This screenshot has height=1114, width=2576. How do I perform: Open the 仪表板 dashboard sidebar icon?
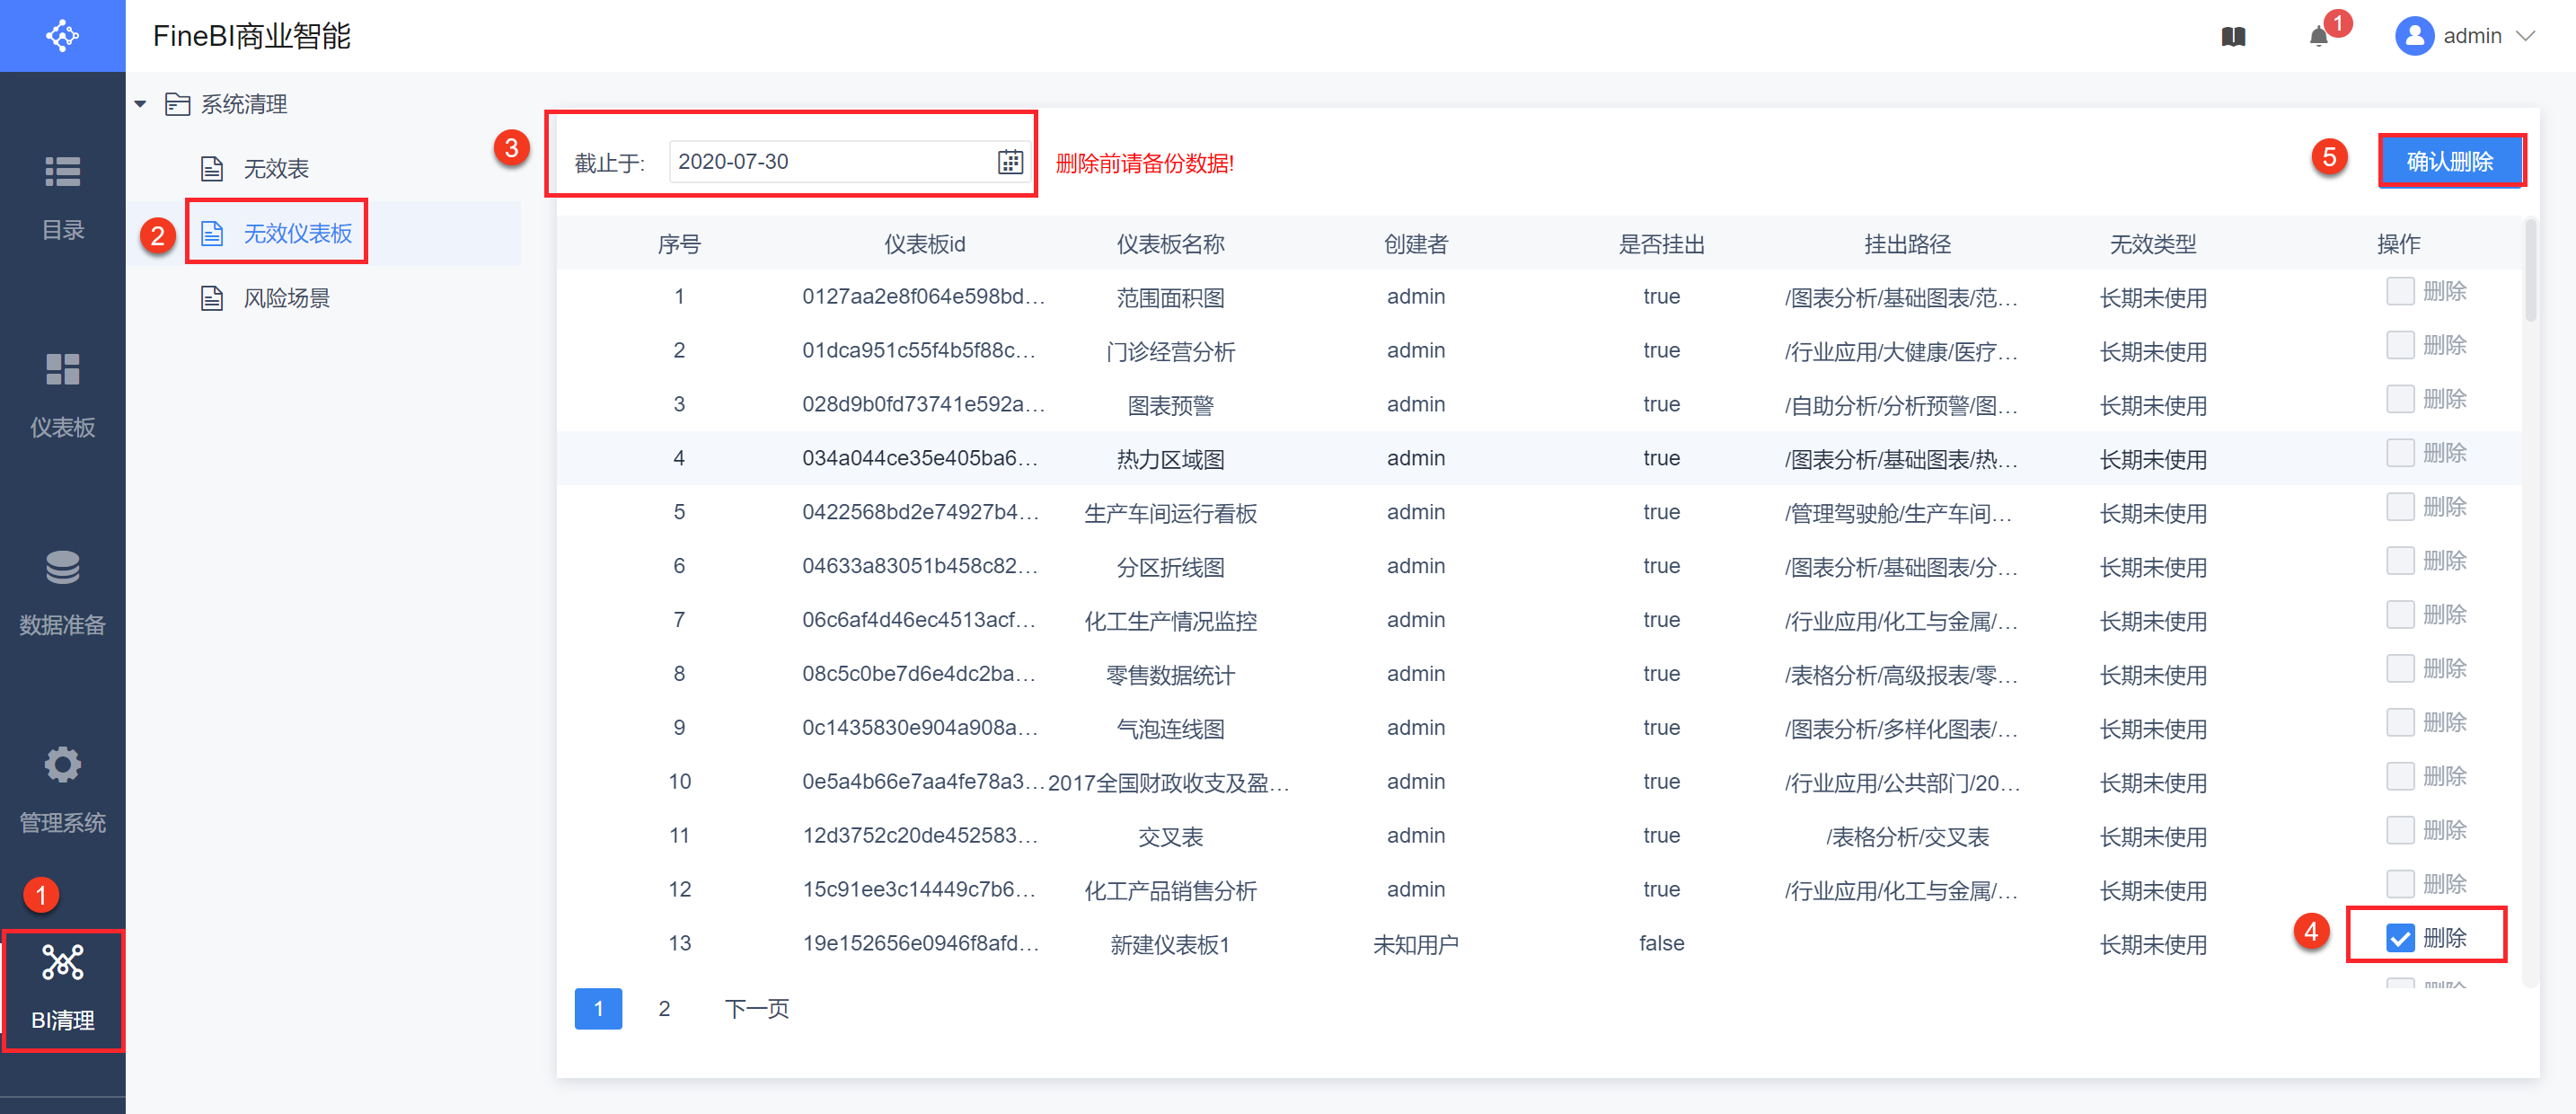[x=62, y=370]
